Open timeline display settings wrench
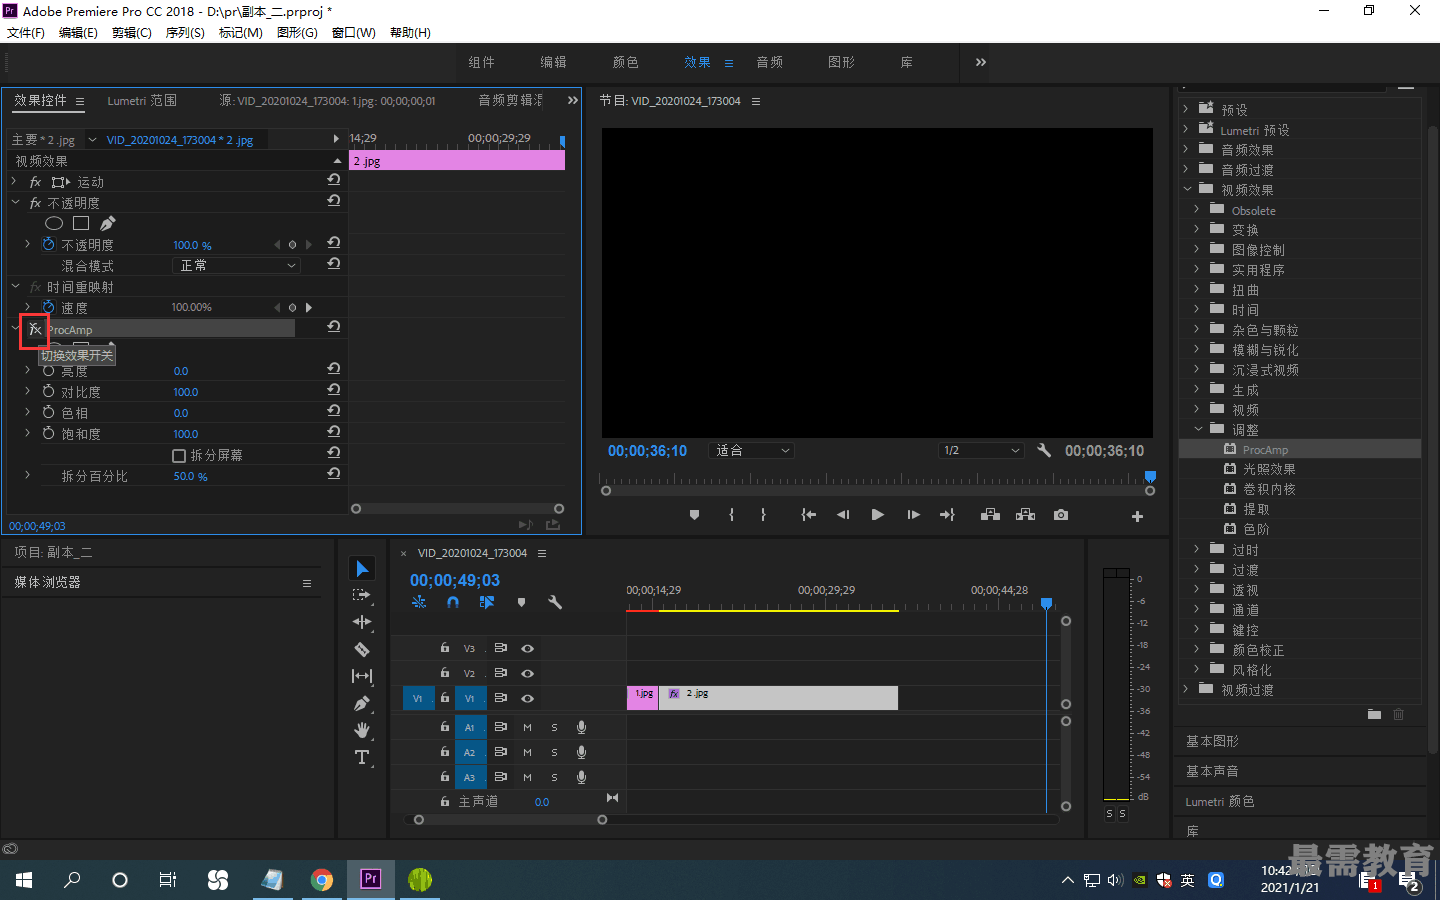1440x900 pixels. tap(555, 602)
